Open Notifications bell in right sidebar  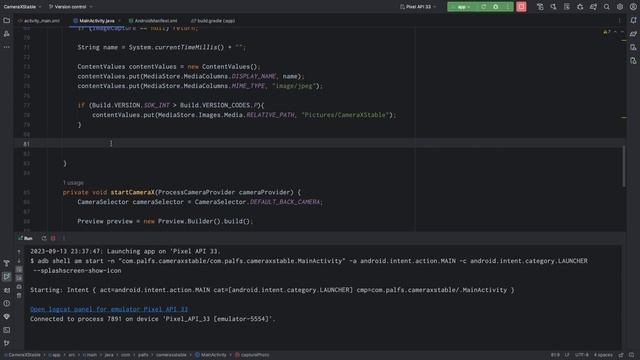pyautogui.click(x=633, y=20)
